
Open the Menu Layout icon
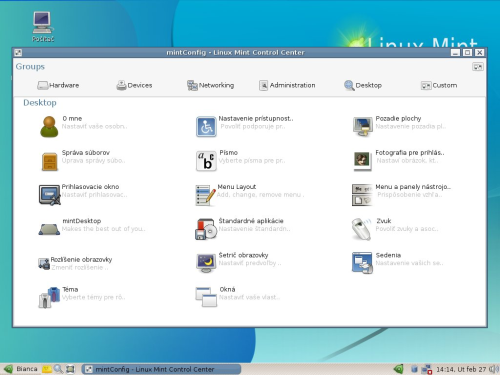click(x=205, y=195)
